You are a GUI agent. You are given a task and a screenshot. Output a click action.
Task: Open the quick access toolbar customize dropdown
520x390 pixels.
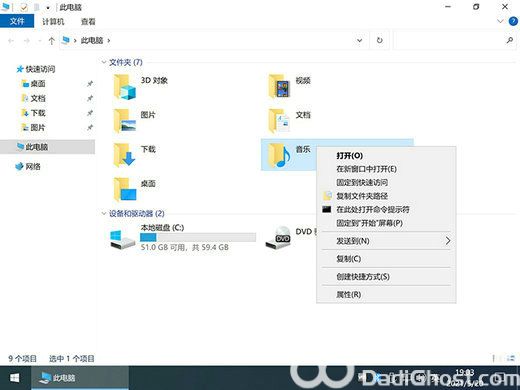tap(48, 7)
